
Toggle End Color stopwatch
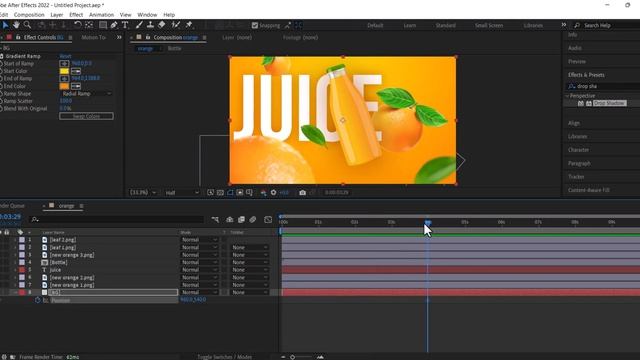click(1, 86)
